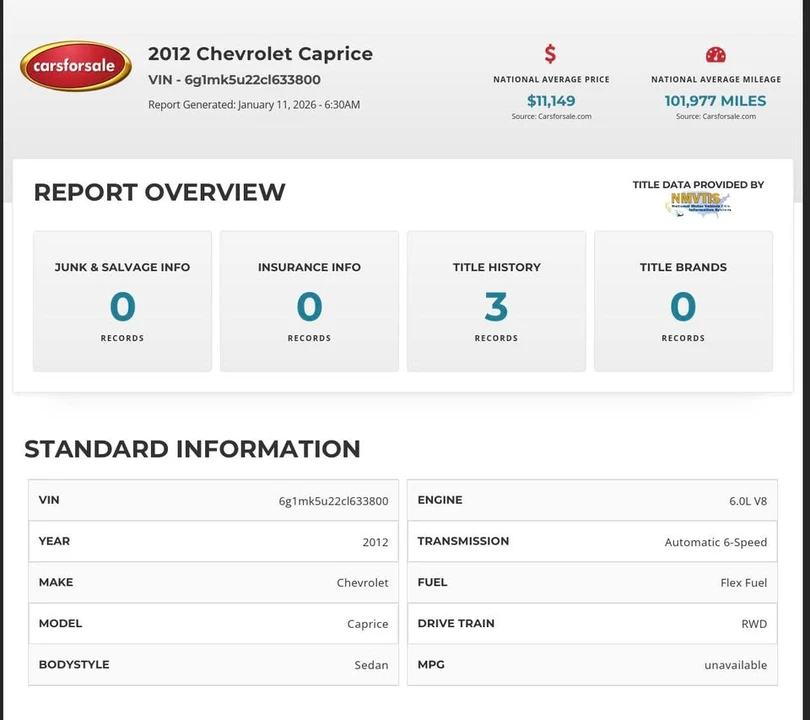
Task: Click the 2012 Chevrolet Caprice heading
Action: [260, 54]
